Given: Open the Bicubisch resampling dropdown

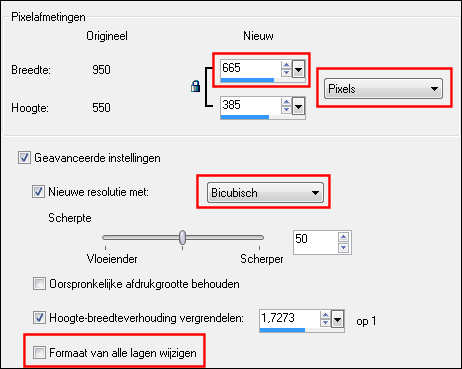Looking at the screenshot, I should click(x=265, y=193).
